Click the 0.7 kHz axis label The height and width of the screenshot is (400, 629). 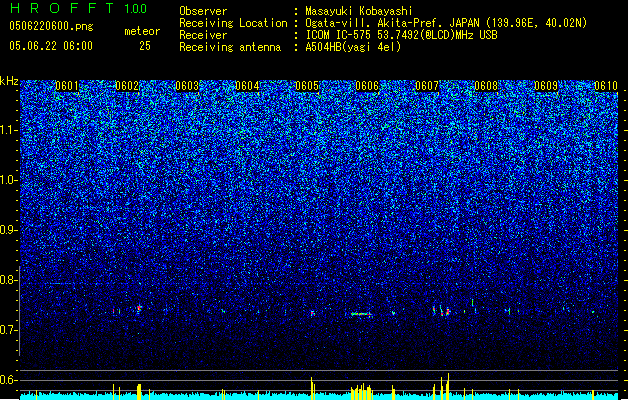(x=8, y=330)
